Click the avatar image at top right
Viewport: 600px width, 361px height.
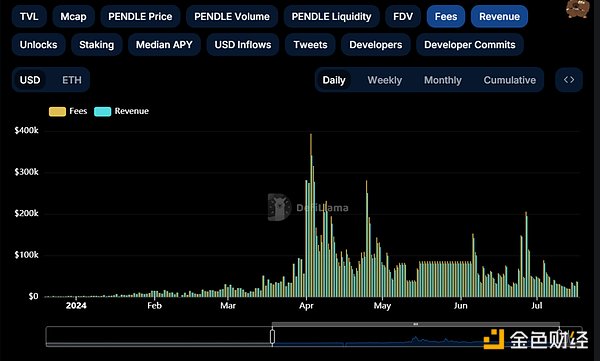click(577, 9)
